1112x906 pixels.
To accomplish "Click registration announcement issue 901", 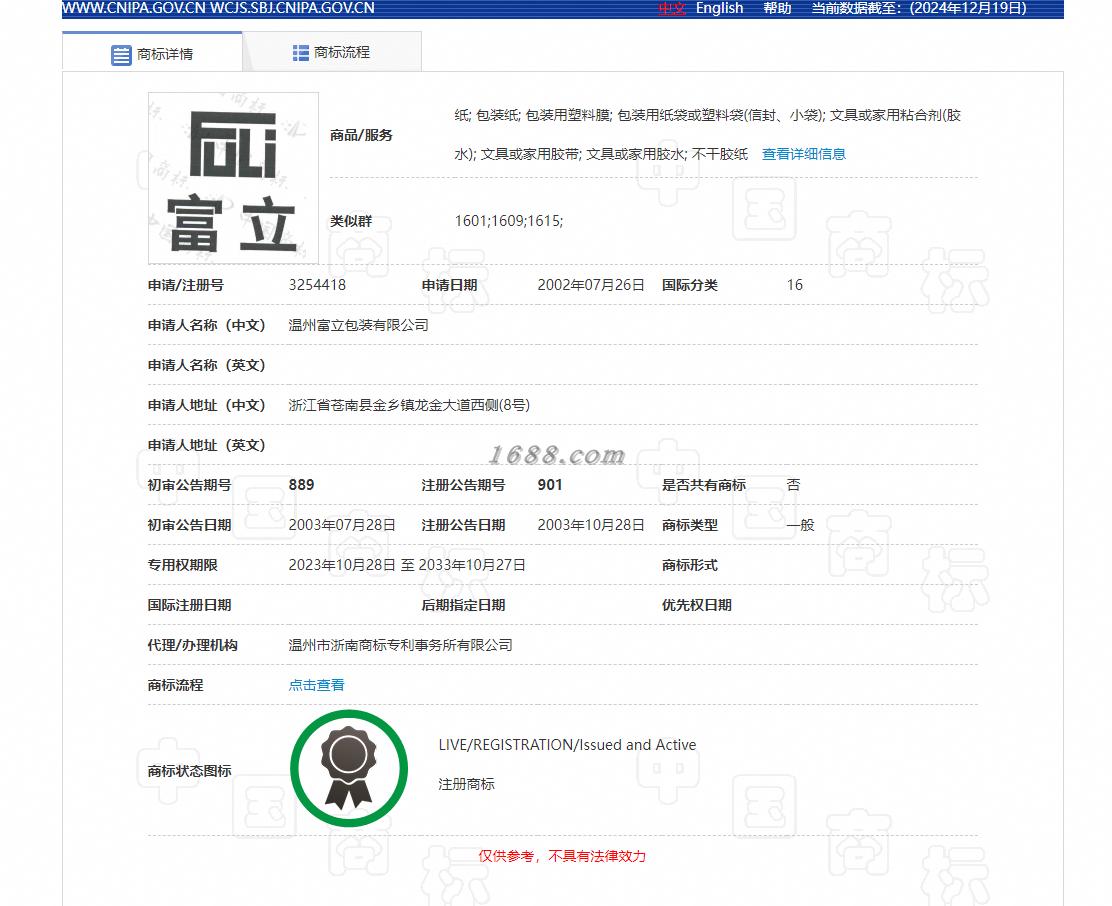I will coord(550,485).
